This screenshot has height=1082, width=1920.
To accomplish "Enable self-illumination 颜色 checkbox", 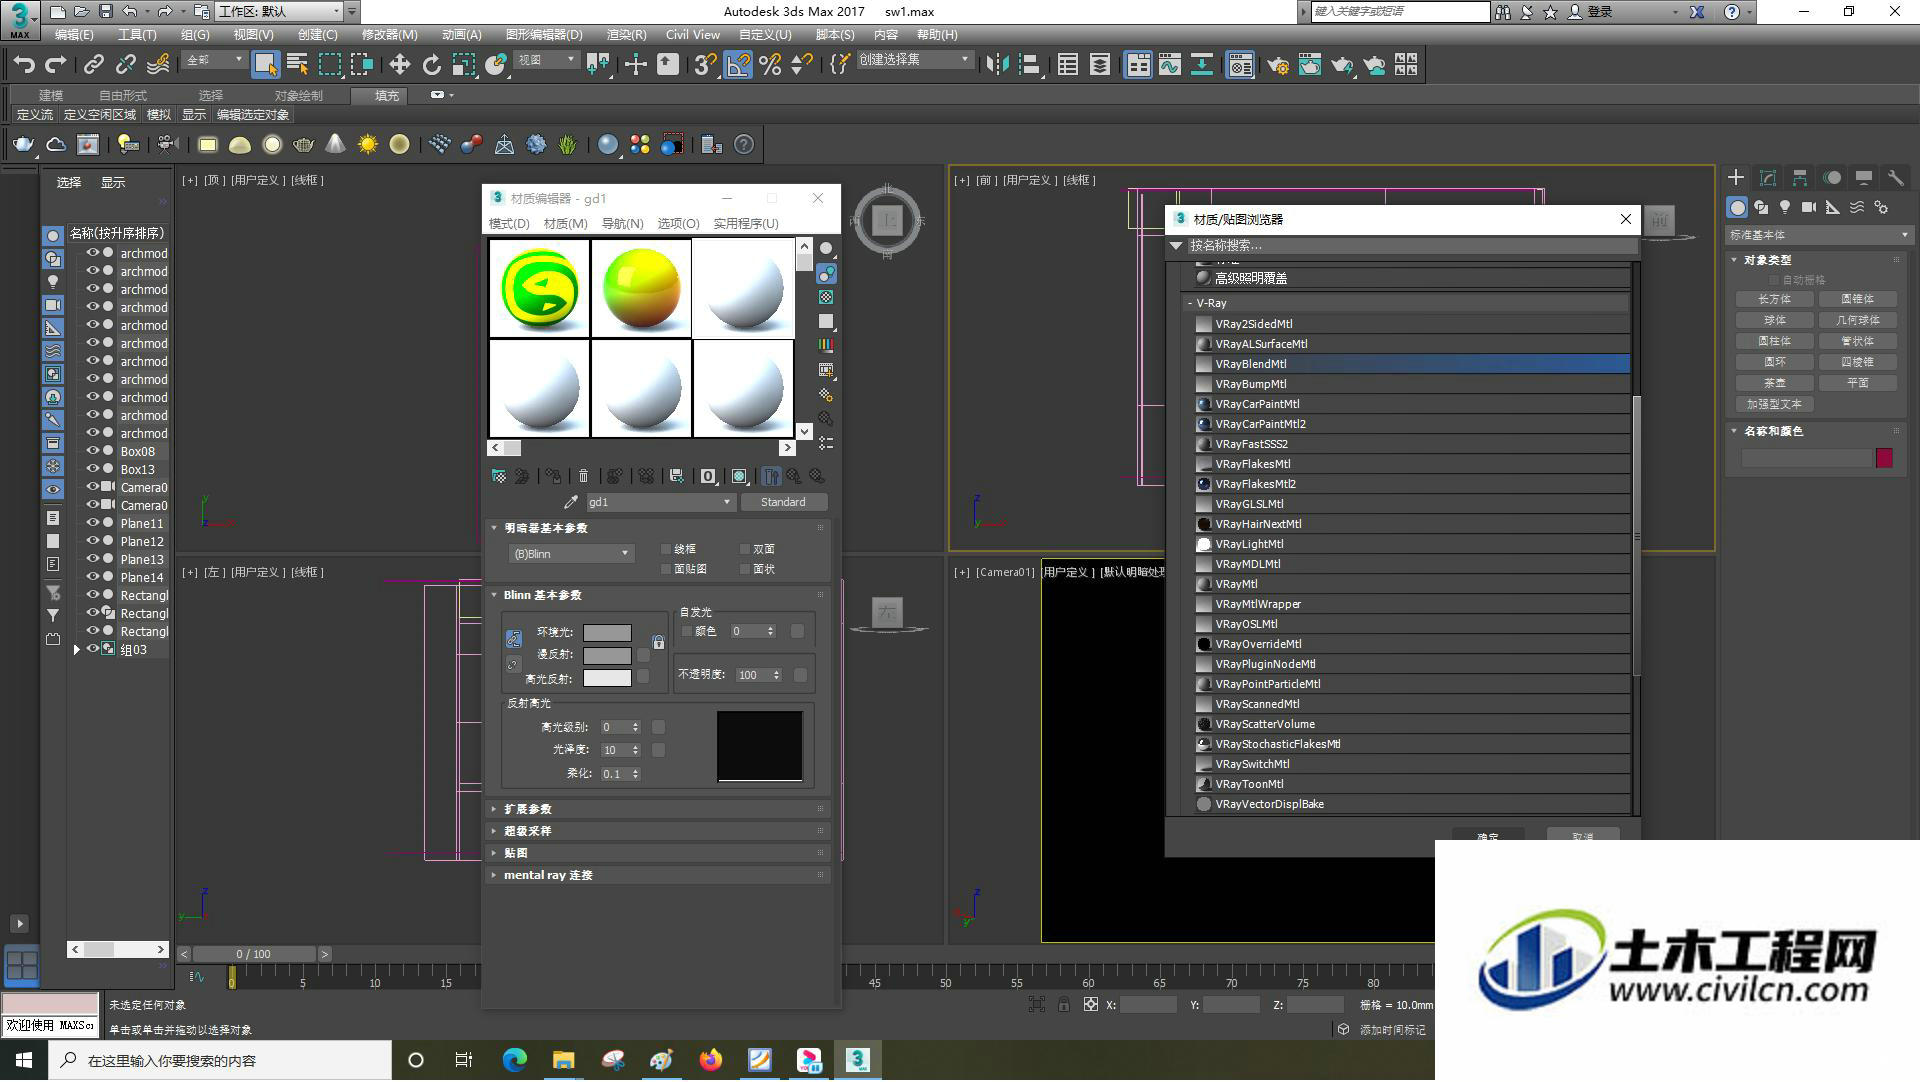I will 687,631.
